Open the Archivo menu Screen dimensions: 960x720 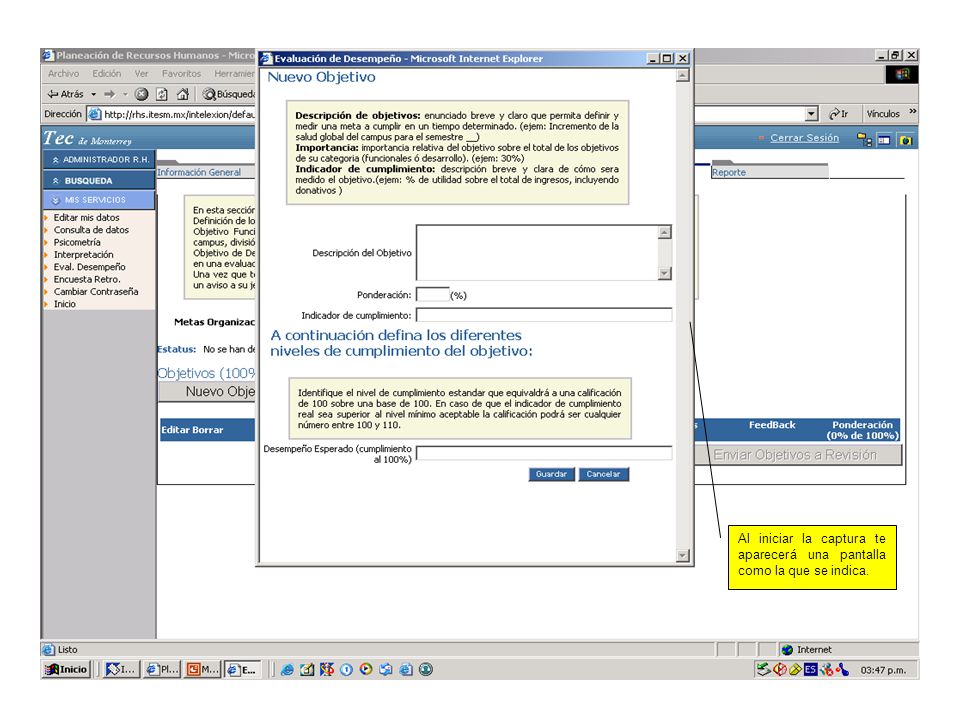(63, 73)
